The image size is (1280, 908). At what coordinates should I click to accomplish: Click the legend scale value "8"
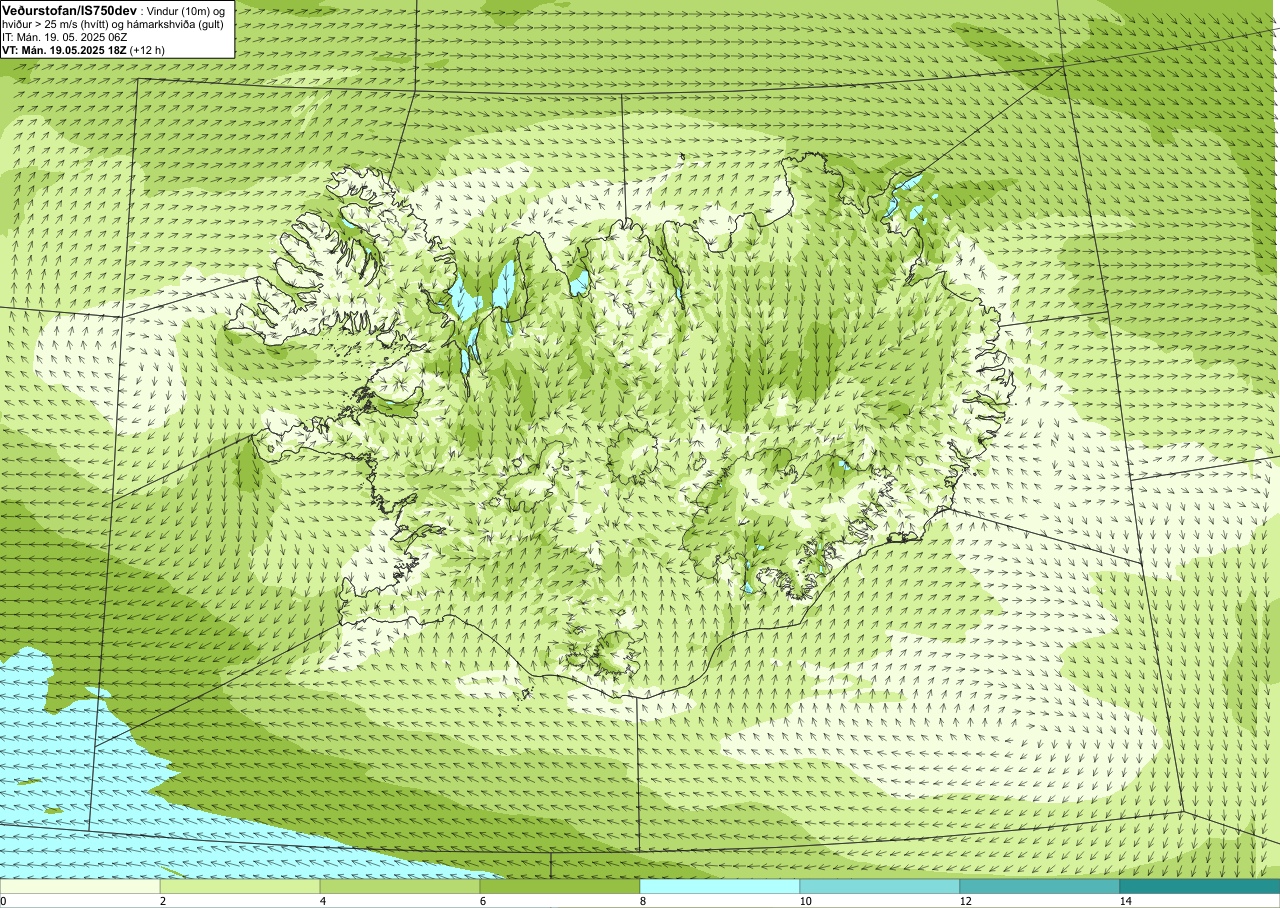pos(643,901)
